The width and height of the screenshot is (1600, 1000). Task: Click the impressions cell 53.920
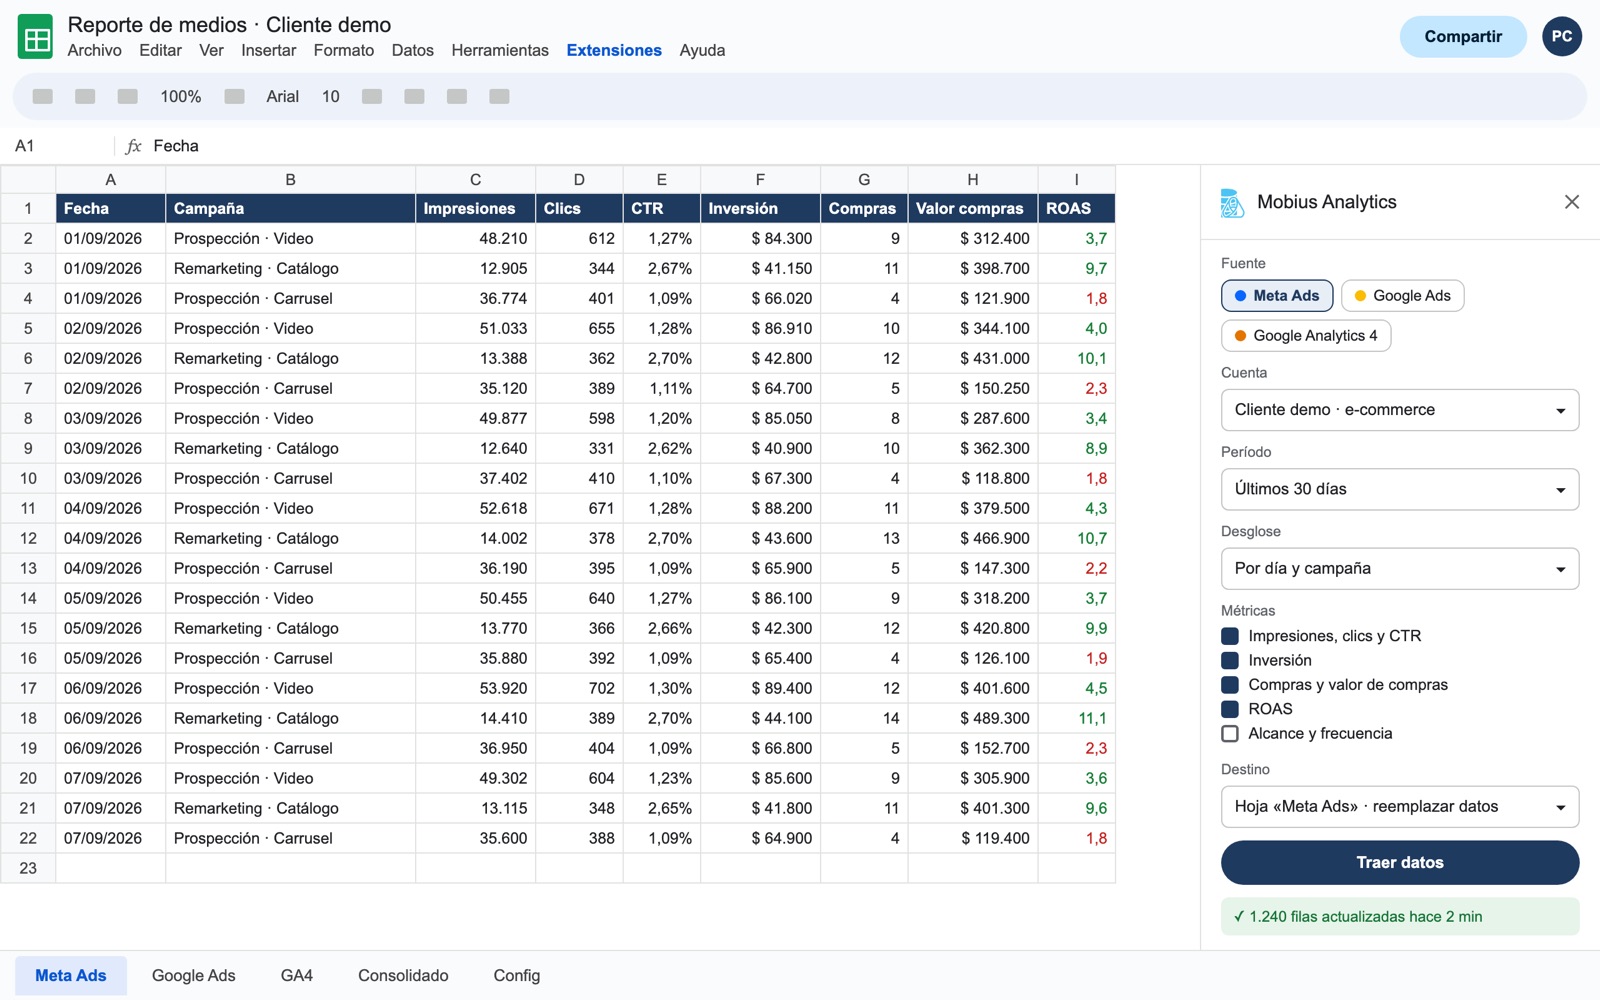(476, 688)
